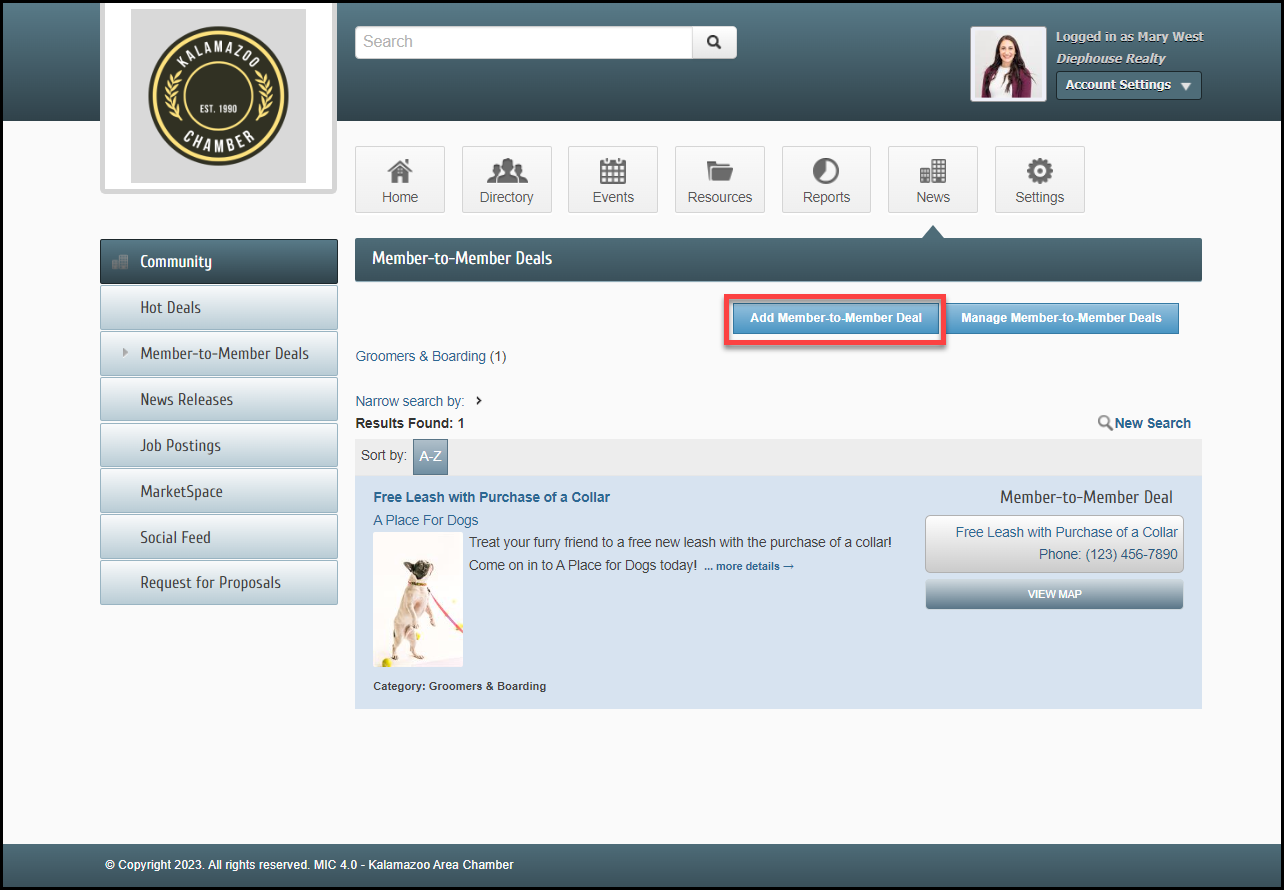This screenshot has height=890, width=1284.
Task: Open MarketSpace from the sidebar
Action: [x=219, y=492]
